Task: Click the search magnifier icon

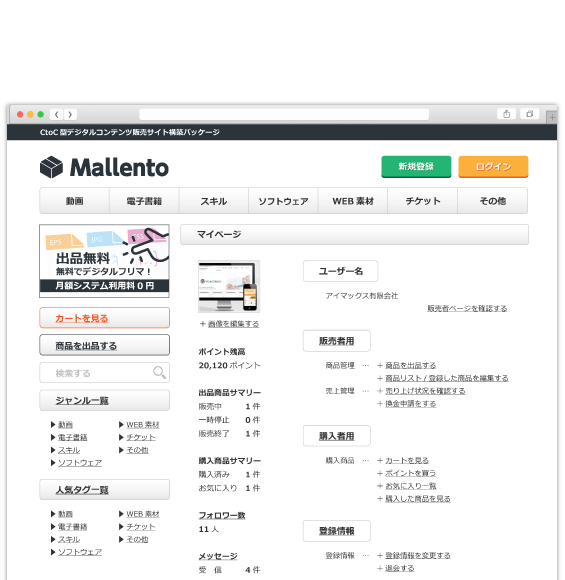Action: [159, 372]
